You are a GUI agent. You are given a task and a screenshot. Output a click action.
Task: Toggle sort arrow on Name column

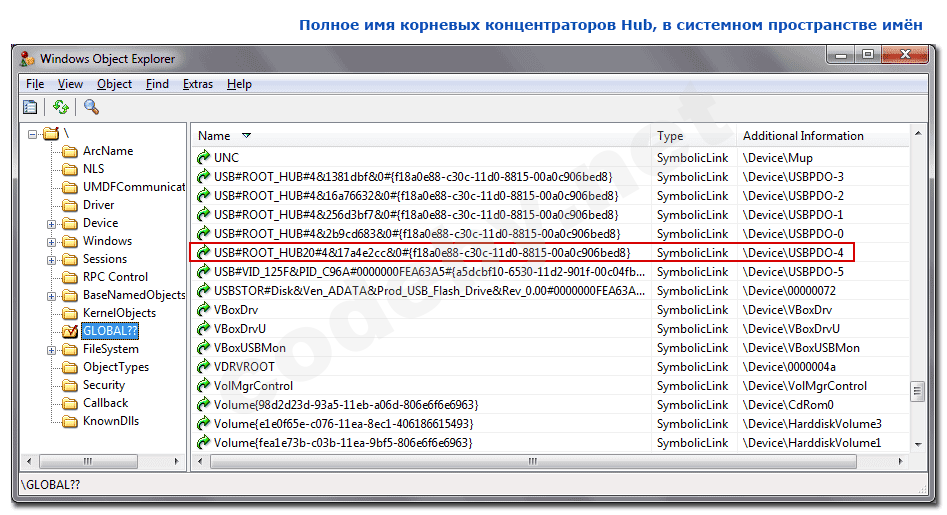coord(246,136)
